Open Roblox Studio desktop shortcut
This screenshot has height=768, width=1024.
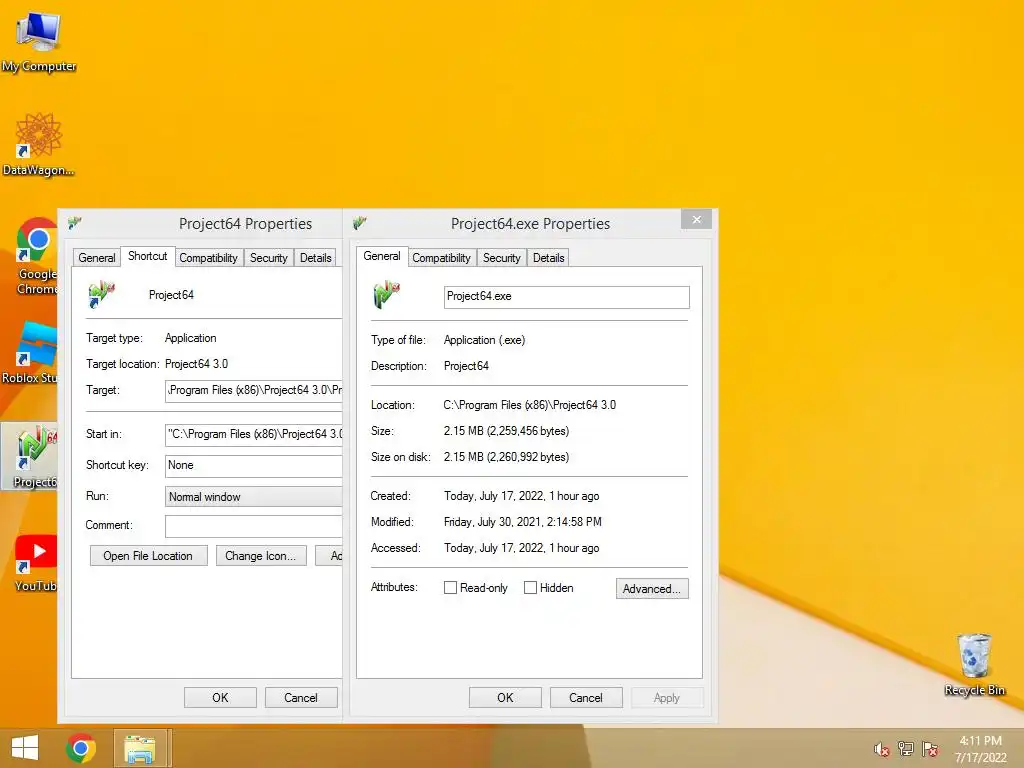coord(29,353)
